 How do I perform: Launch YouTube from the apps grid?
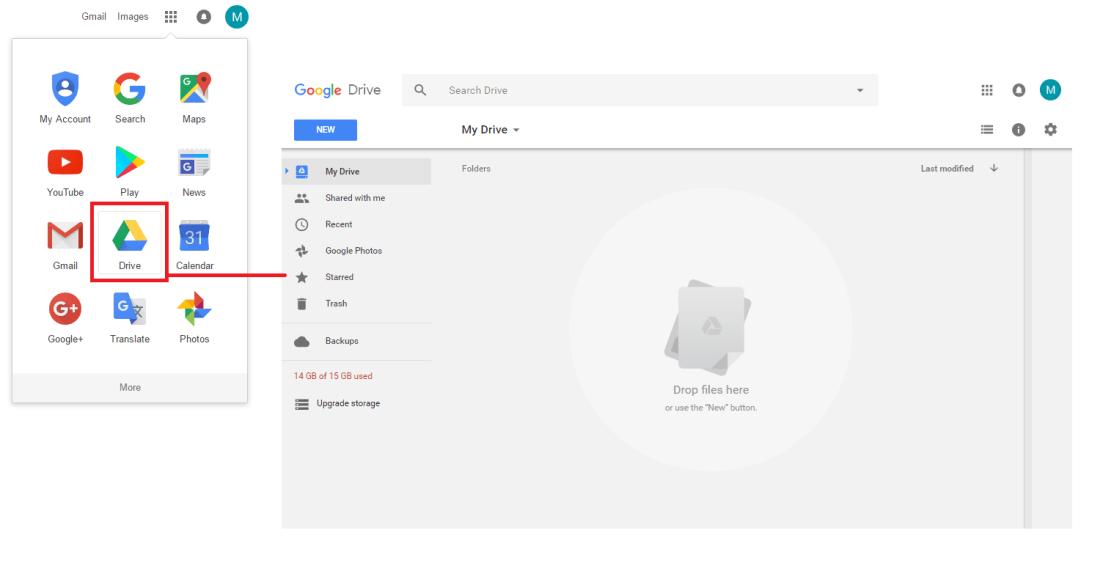pyautogui.click(x=65, y=171)
